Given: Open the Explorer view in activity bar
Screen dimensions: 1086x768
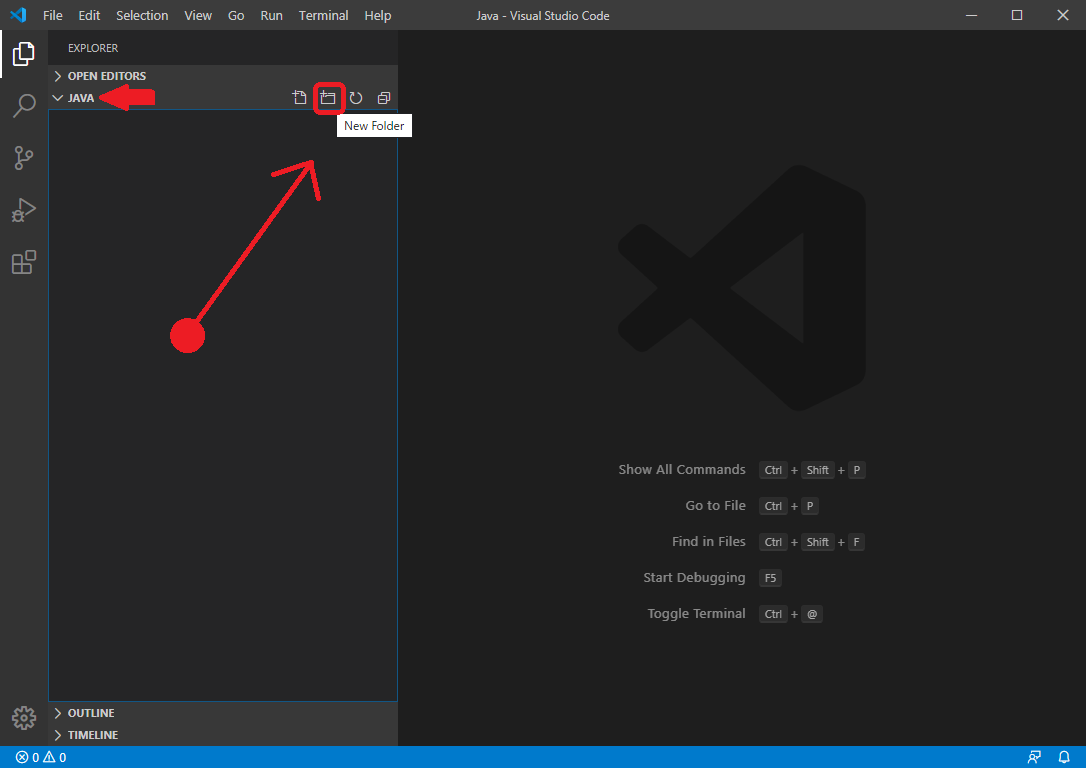Looking at the screenshot, I should coord(24,53).
